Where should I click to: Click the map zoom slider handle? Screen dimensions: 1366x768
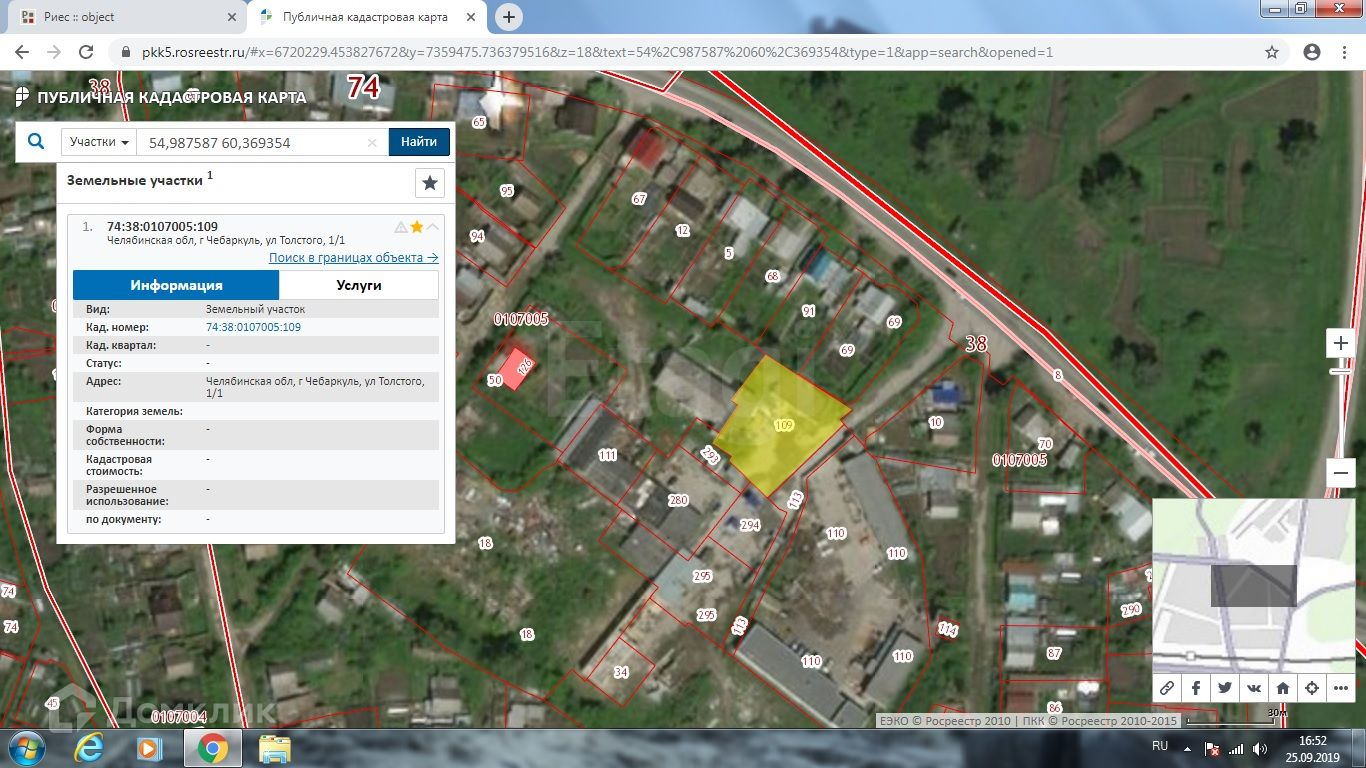pos(1341,371)
